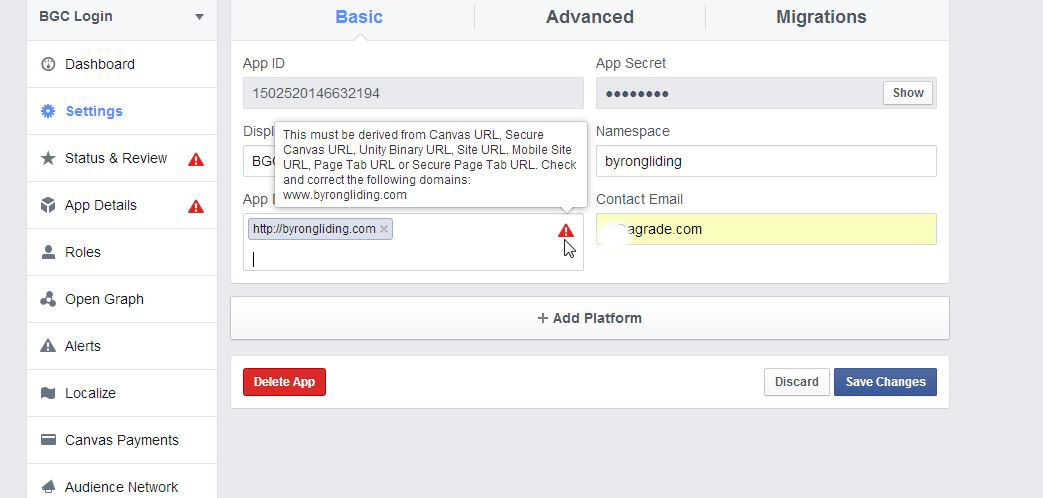The height and width of the screenshot is (498, 1043).
Task: Click the Localize flag icon
Action: (48, 393)
